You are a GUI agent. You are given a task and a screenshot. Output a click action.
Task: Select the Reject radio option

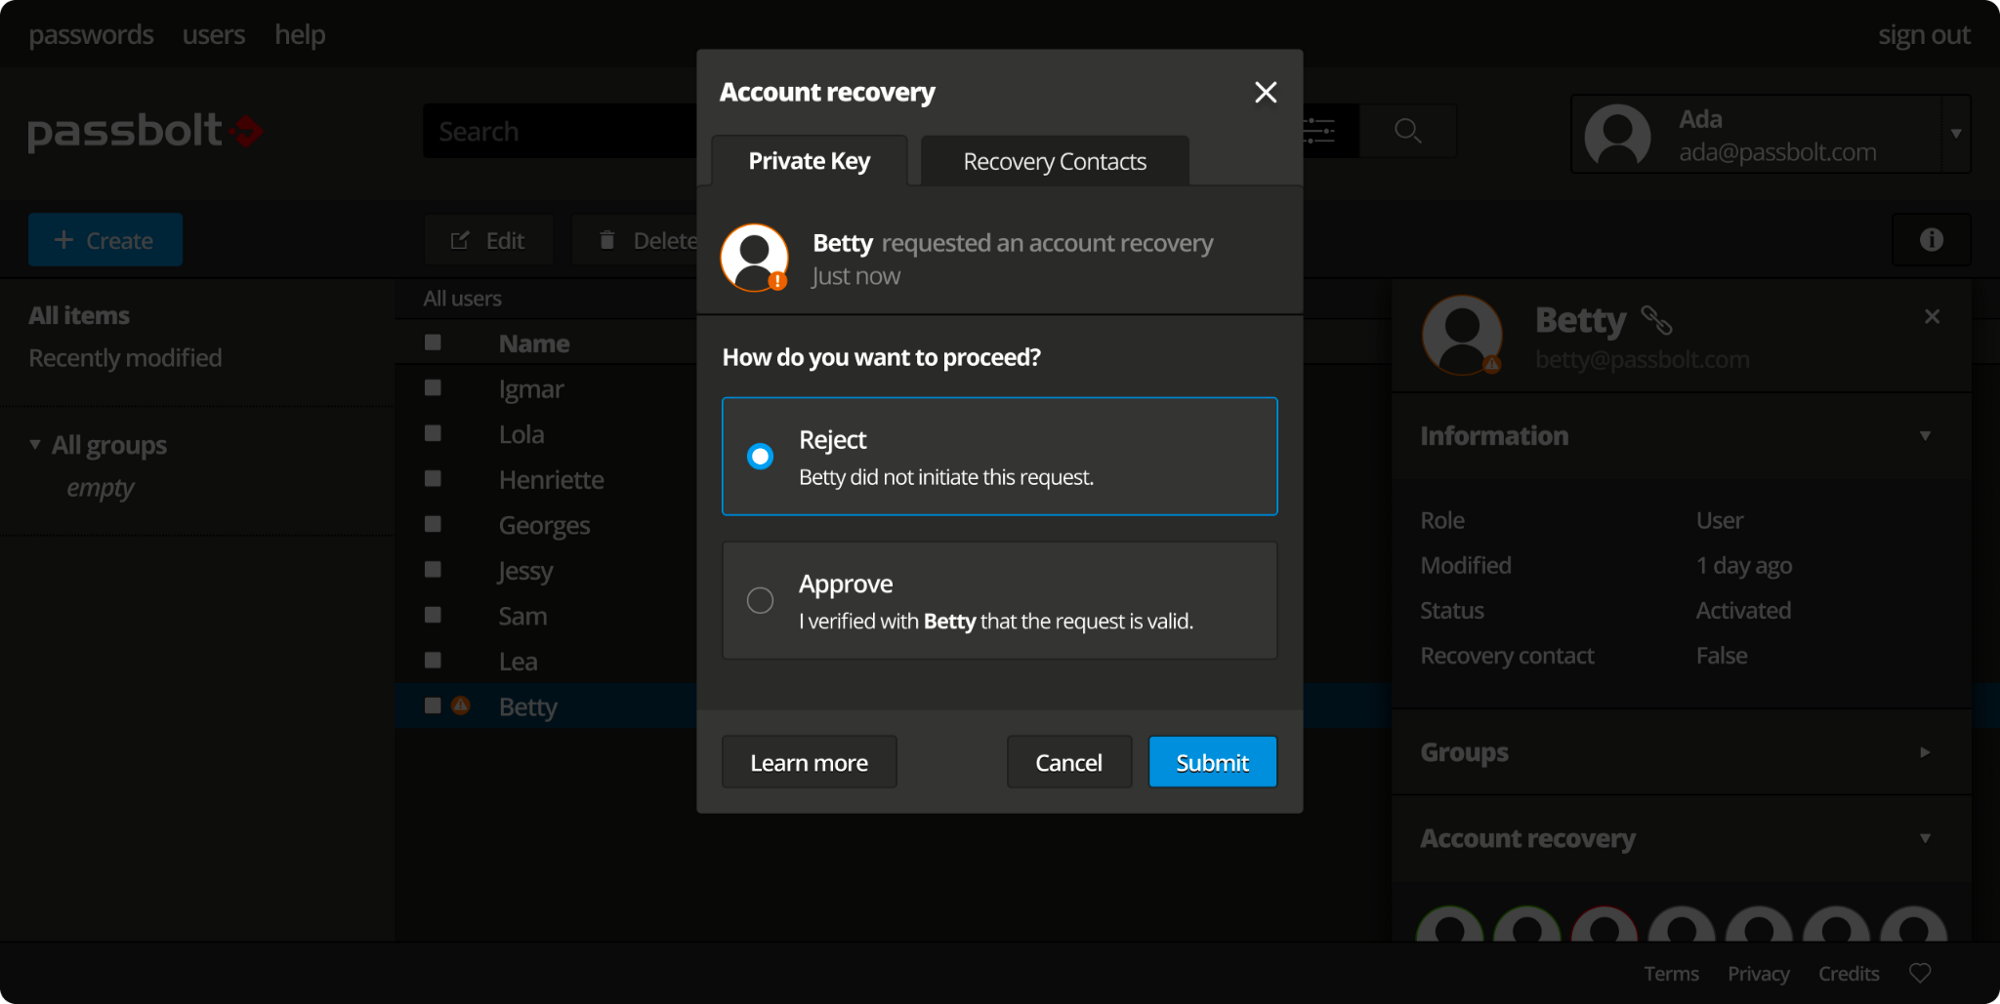pos(760,456)
